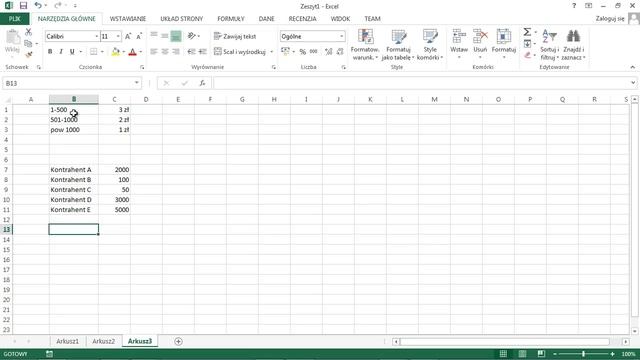Switch to DANE ribbon tab
Screen dimensions: 640x360
(267, 19)
